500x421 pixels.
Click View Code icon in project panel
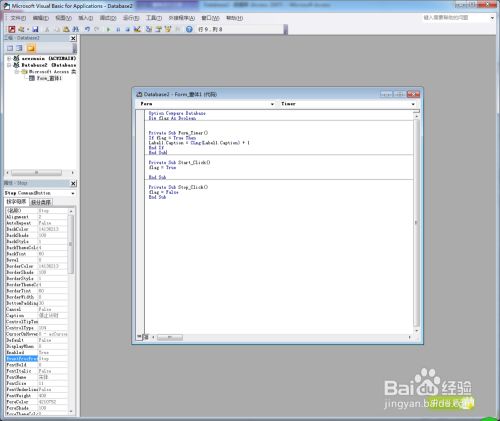(x=10, y=48)
